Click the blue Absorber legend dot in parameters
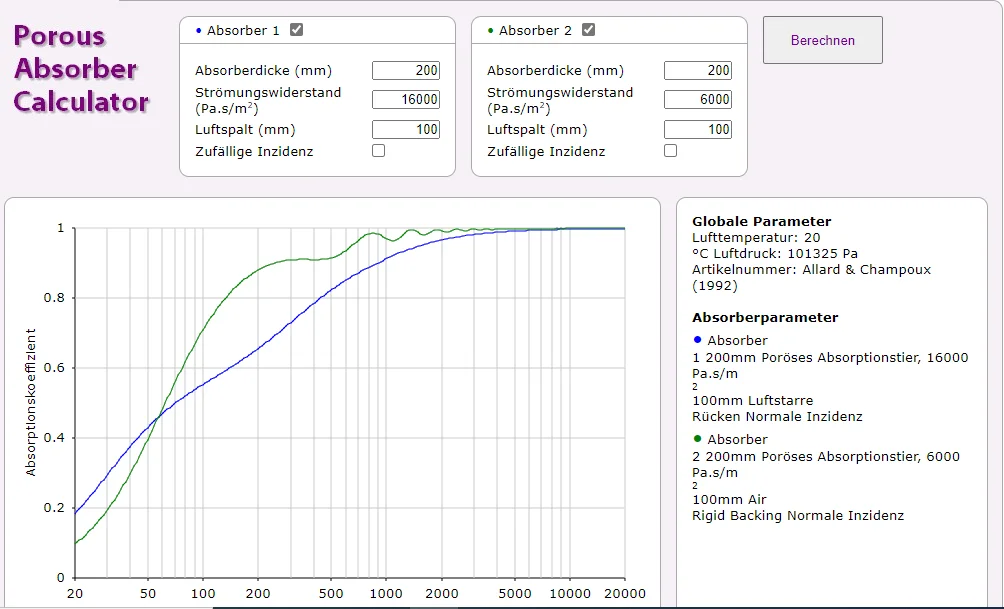Viewport: 1004px width, 609px height. (x=698, y=339)
